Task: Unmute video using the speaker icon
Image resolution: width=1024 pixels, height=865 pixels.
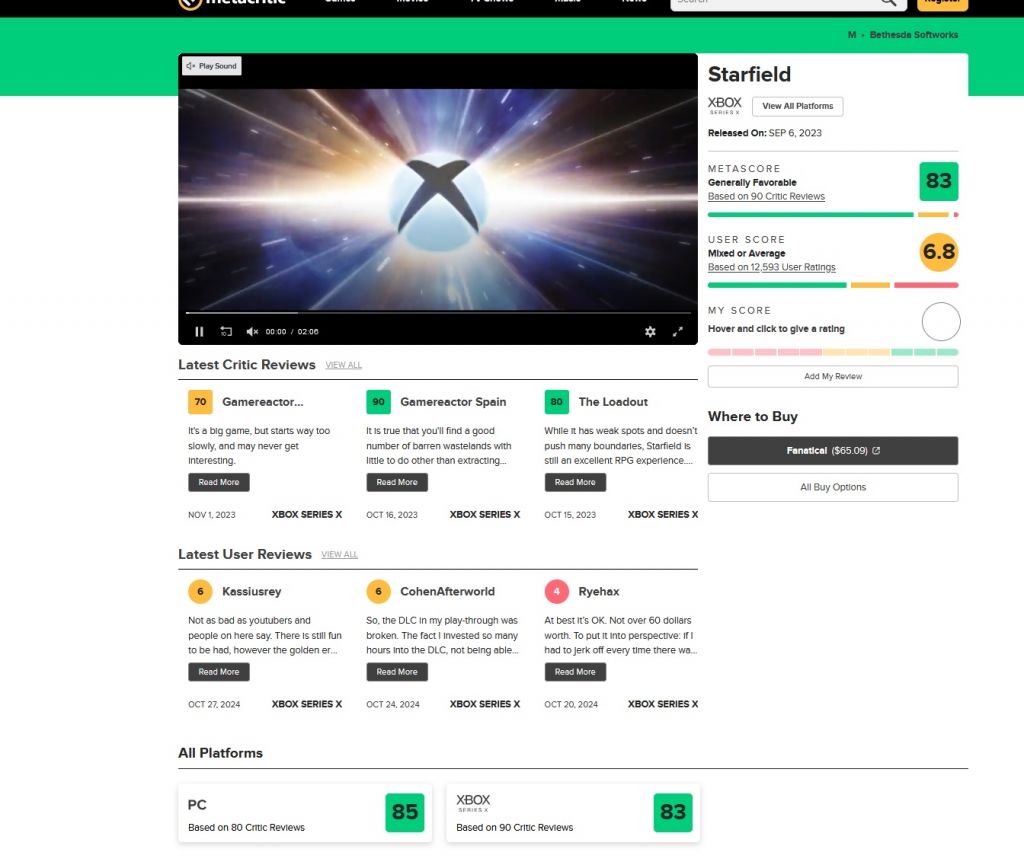Action: 252,331
